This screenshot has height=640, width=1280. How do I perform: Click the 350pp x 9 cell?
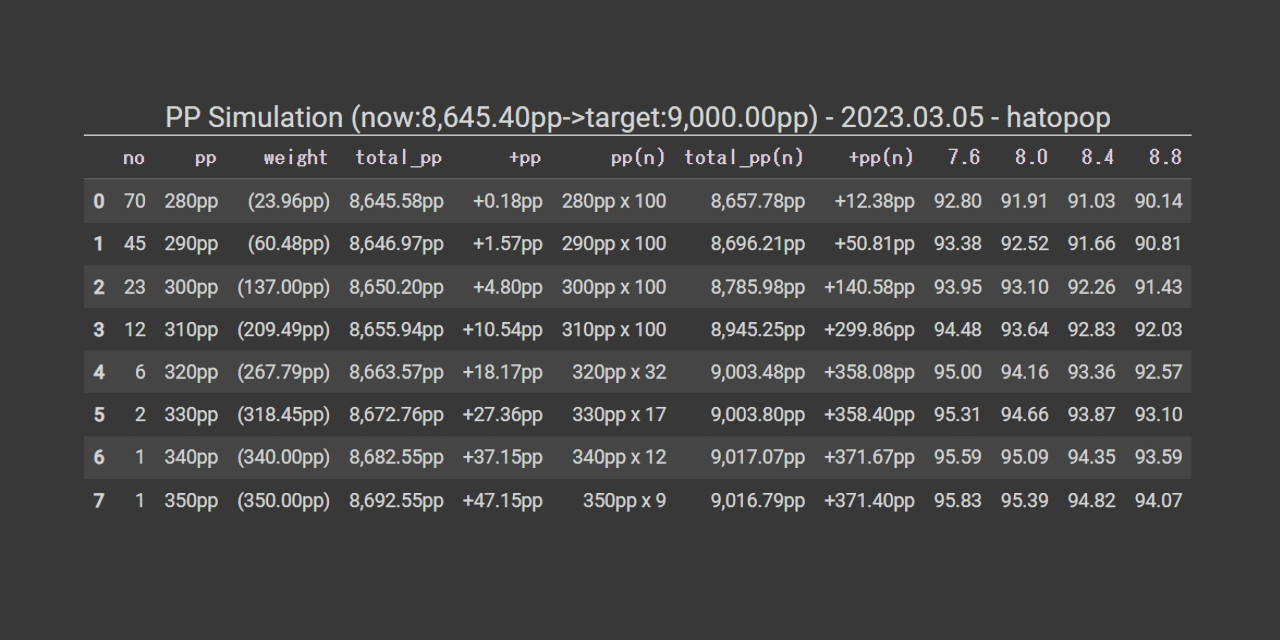(x=625, y=501)
